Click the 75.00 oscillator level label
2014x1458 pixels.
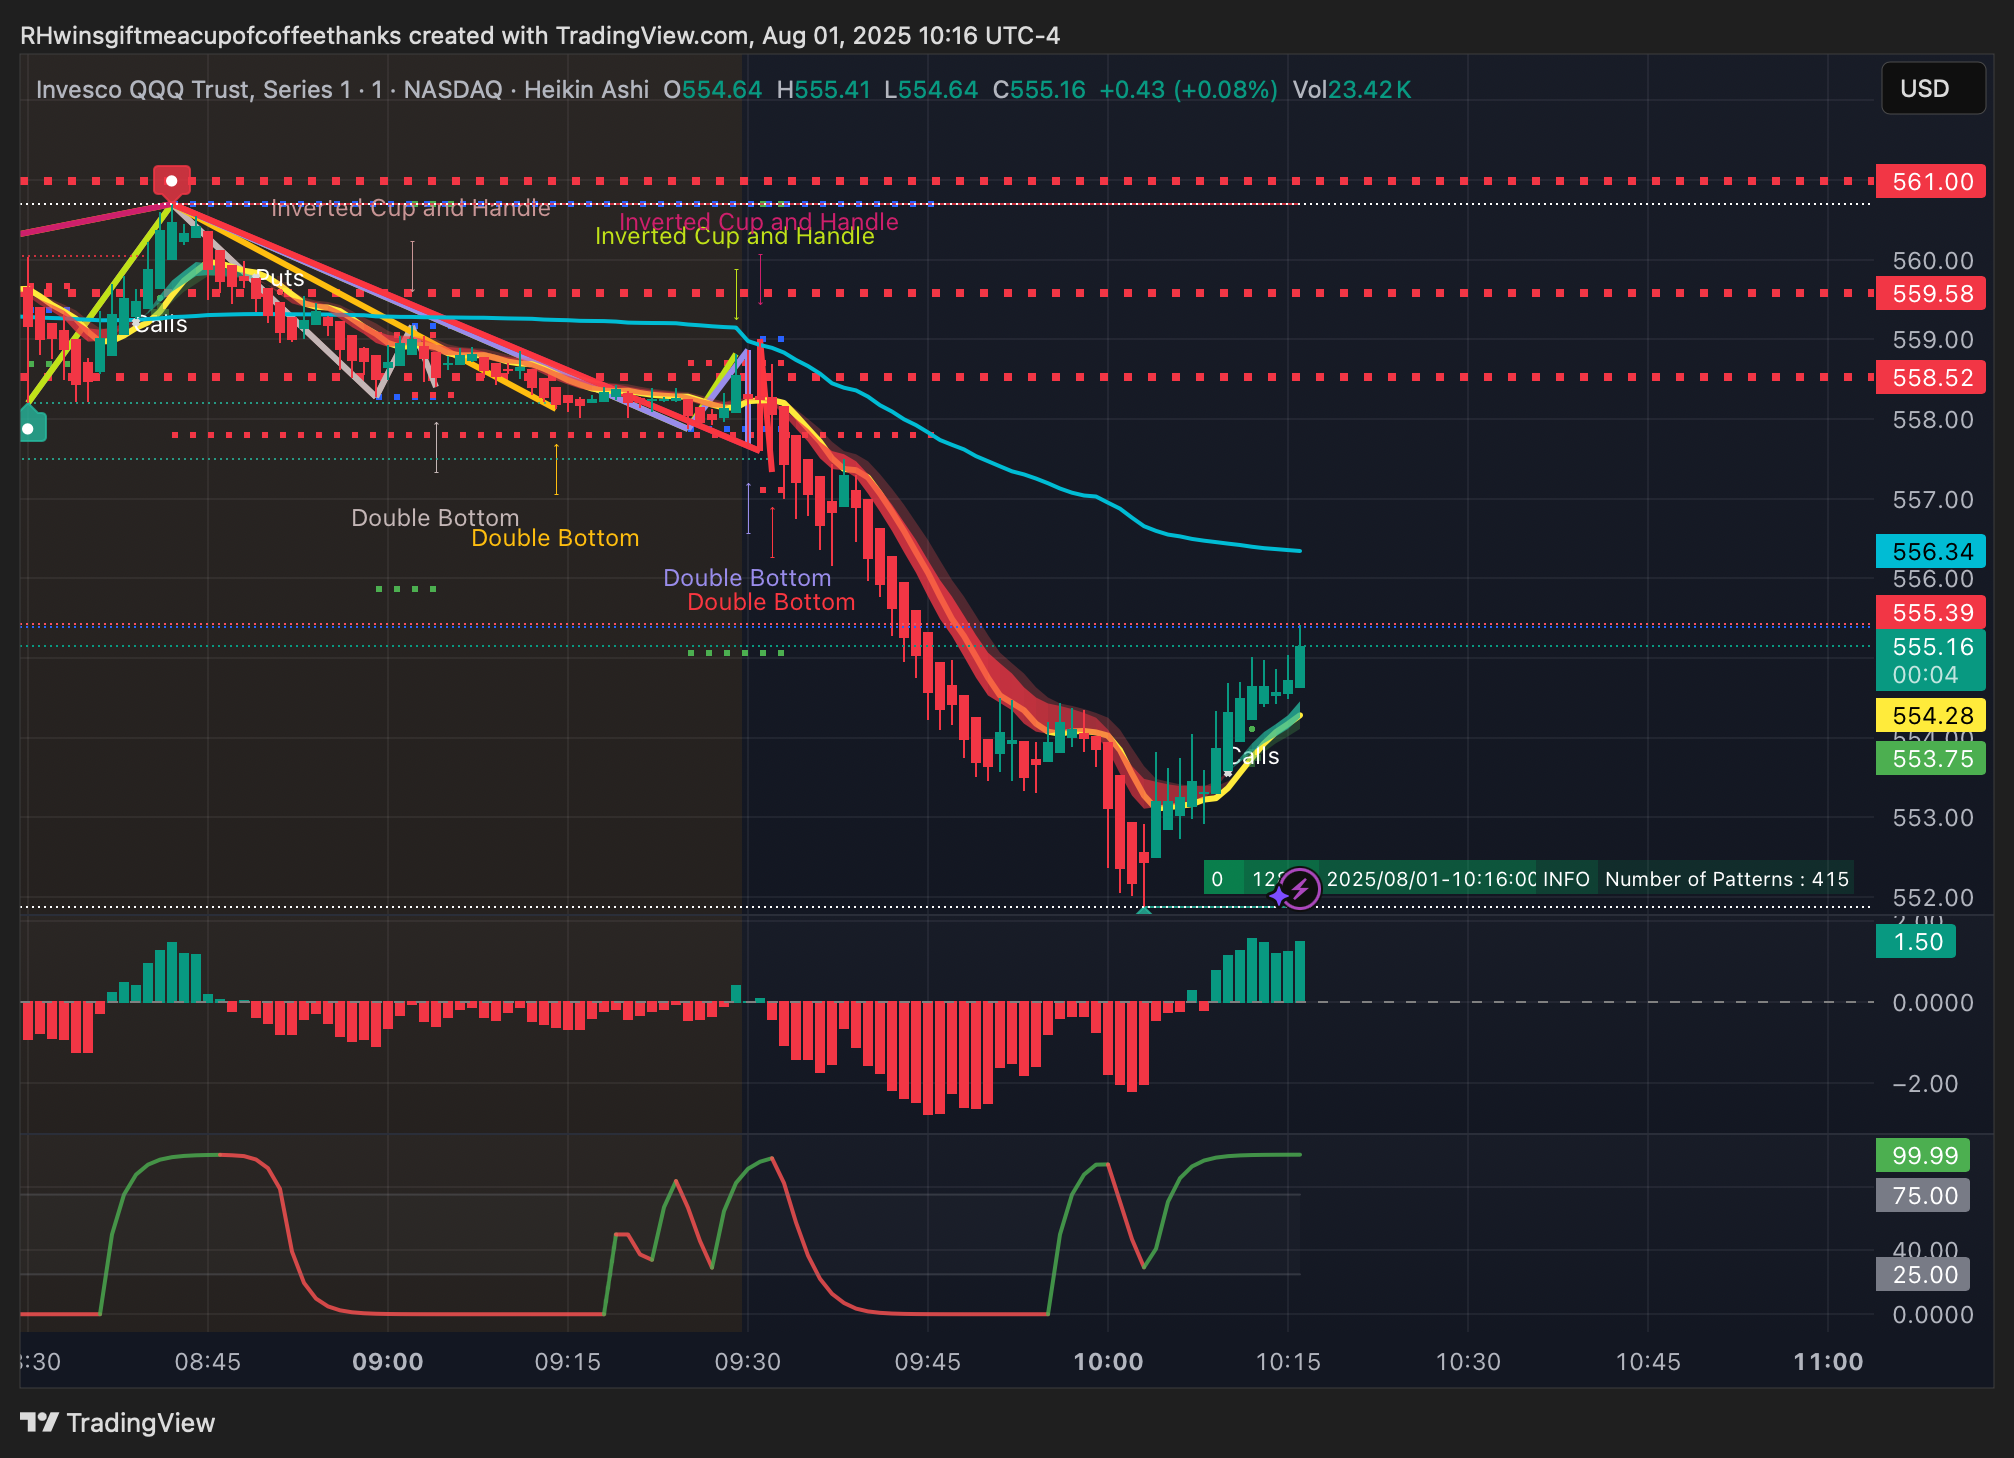[x=1923, y=1195]
